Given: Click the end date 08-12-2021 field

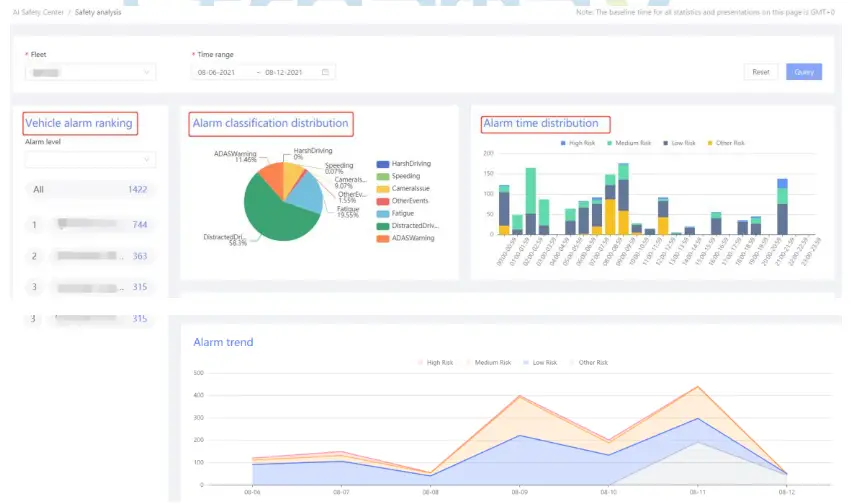Looking at the screenshot, I should pyautogui.click(x=283, y=72).
